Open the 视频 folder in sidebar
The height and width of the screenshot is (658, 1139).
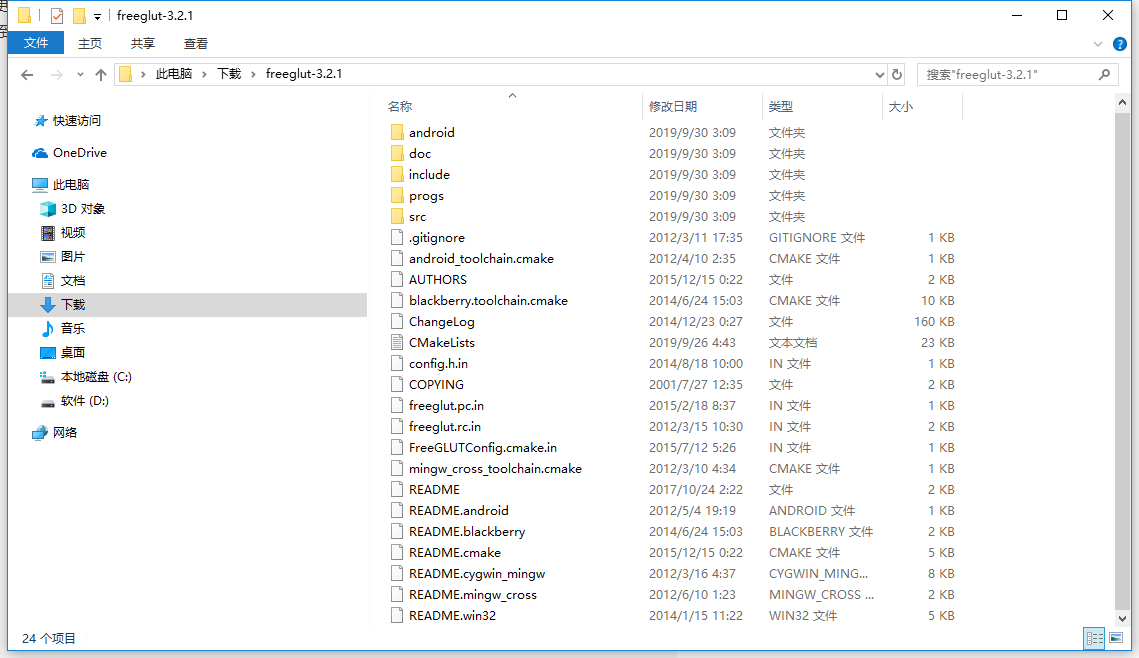(x=73, y=232)
